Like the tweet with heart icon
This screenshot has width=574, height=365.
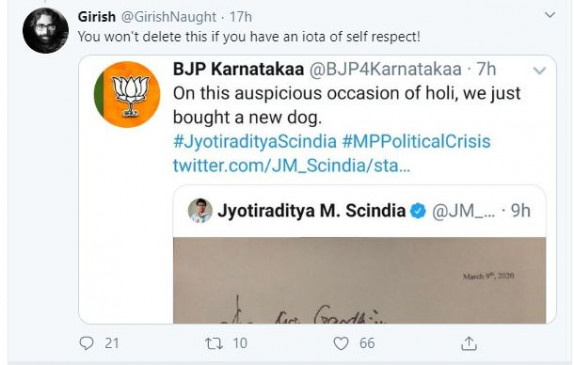(341, 343)
